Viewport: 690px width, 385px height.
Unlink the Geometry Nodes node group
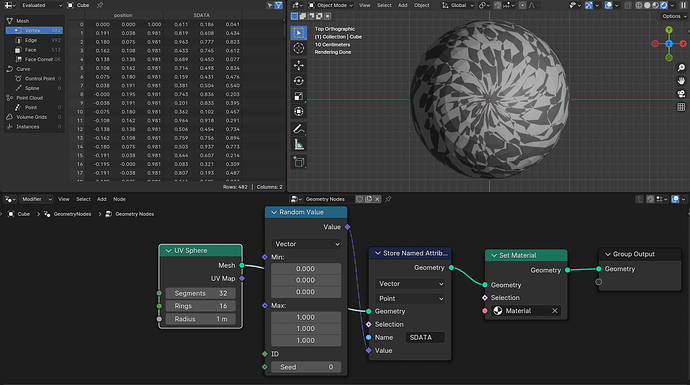point(377,199)
